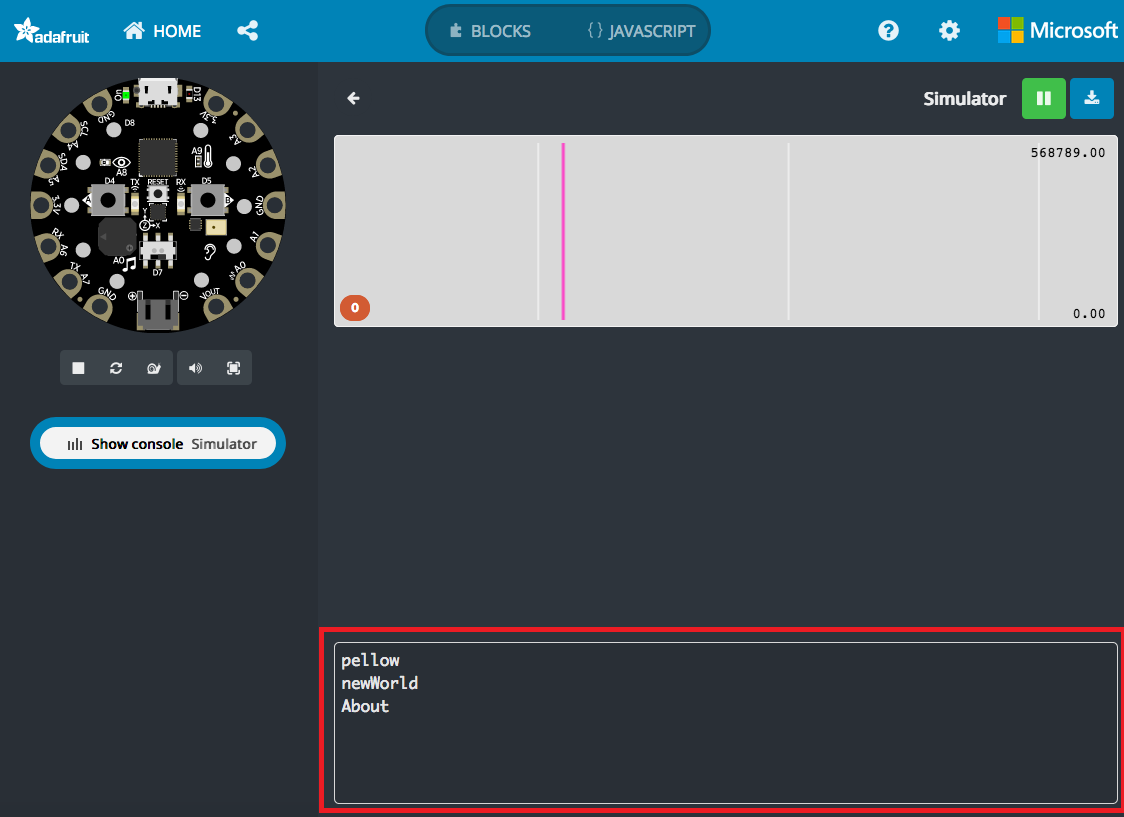The height and width of the screenshot is (817, 1124).
Task: Pause data logging with the green pause button
Action: [x=1043, y=98]
